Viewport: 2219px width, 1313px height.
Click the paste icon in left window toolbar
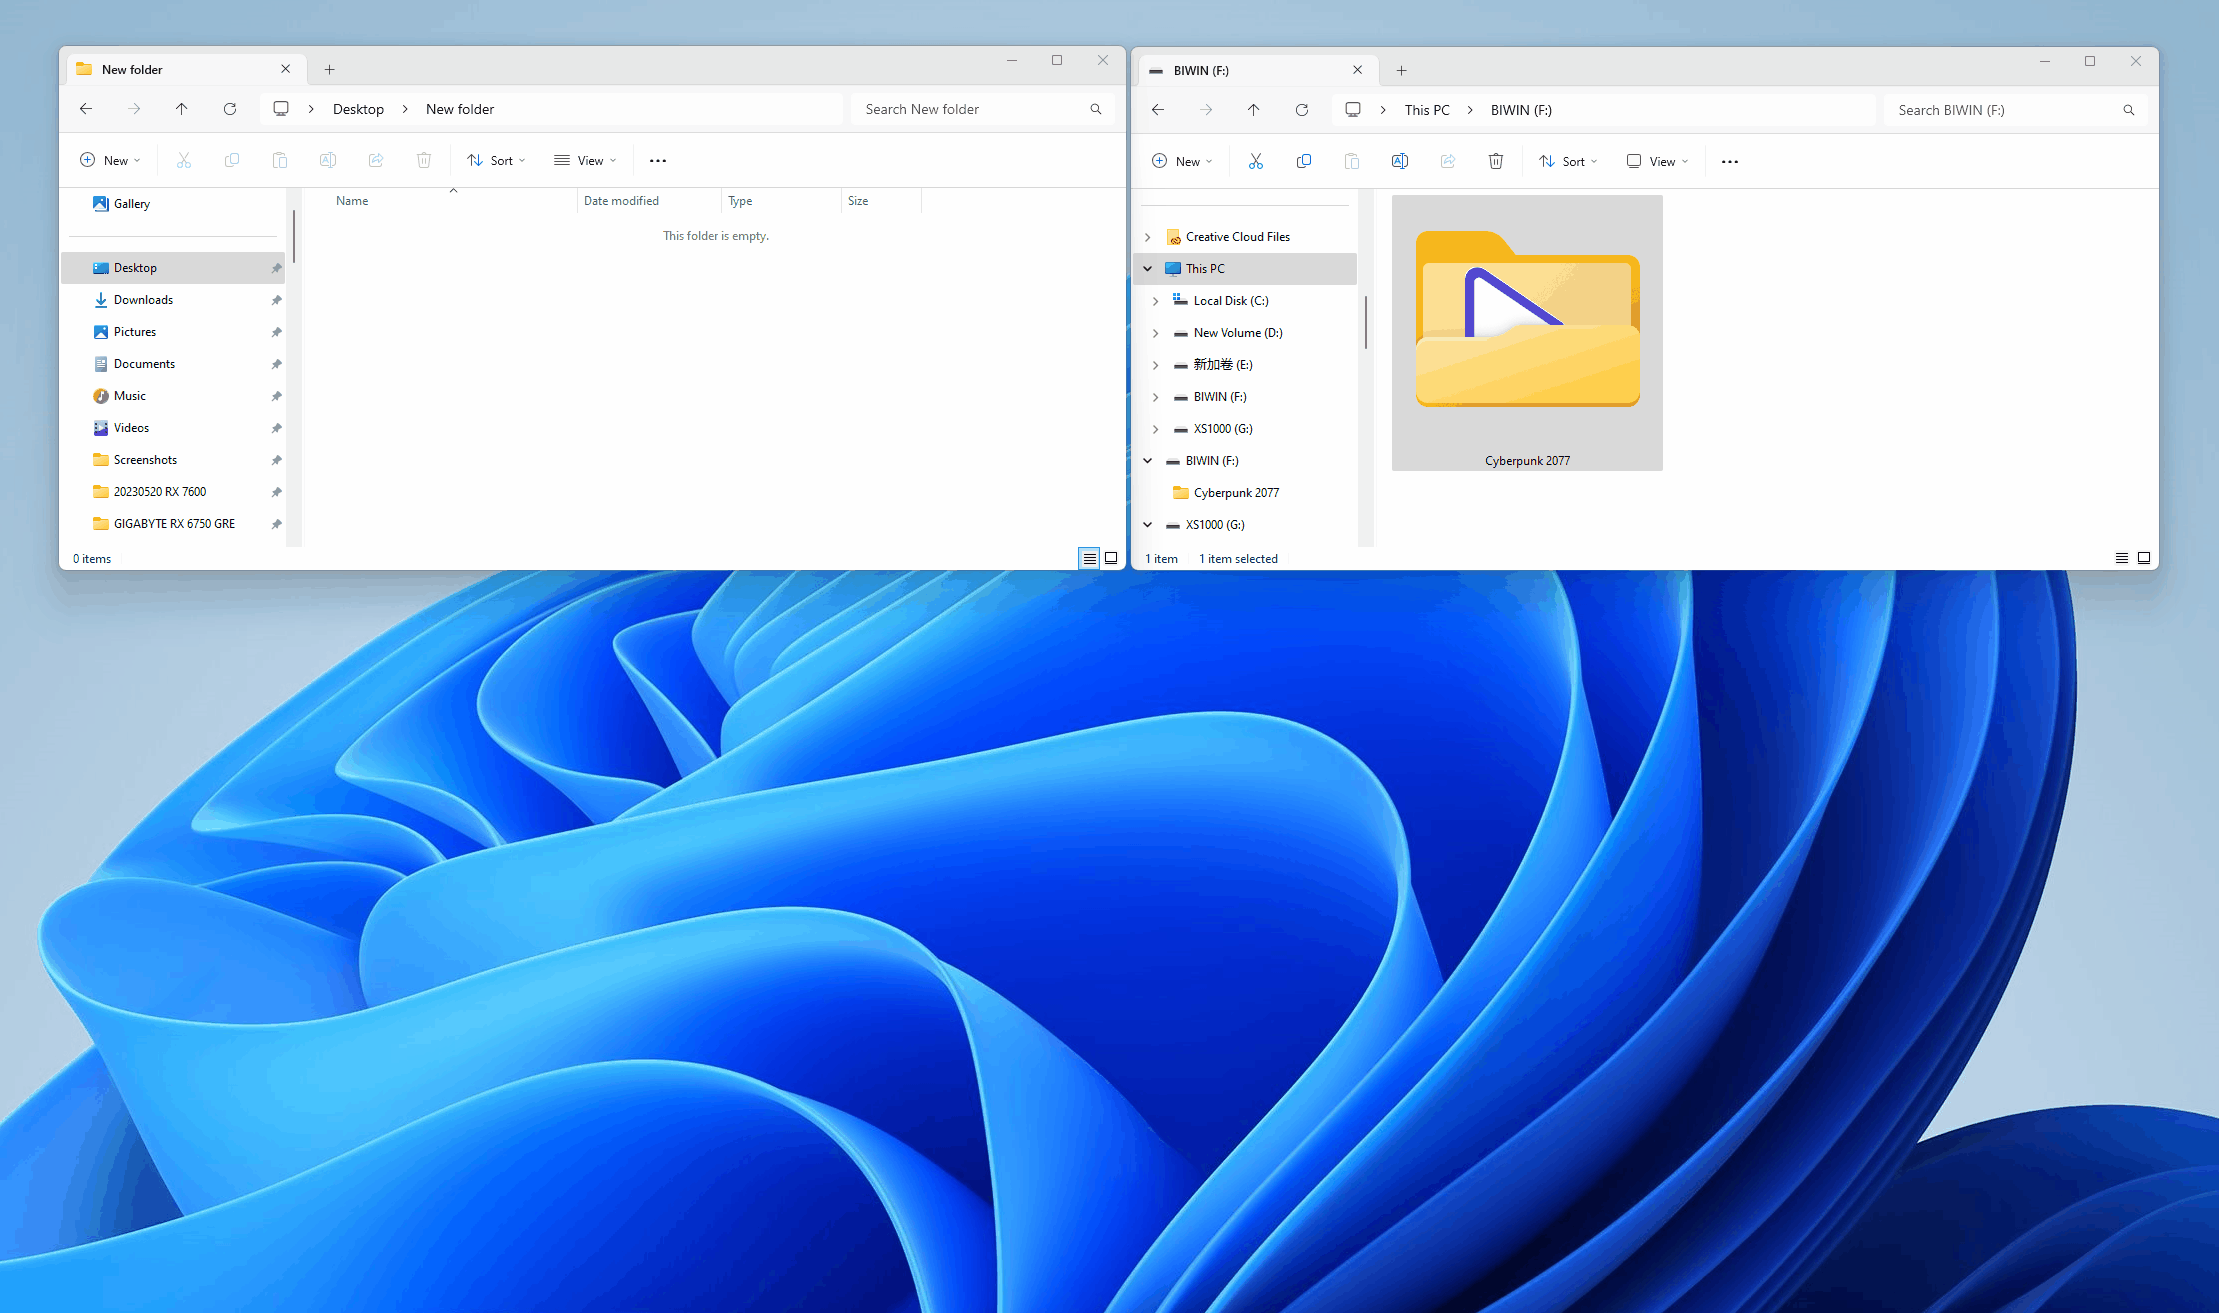280,159
